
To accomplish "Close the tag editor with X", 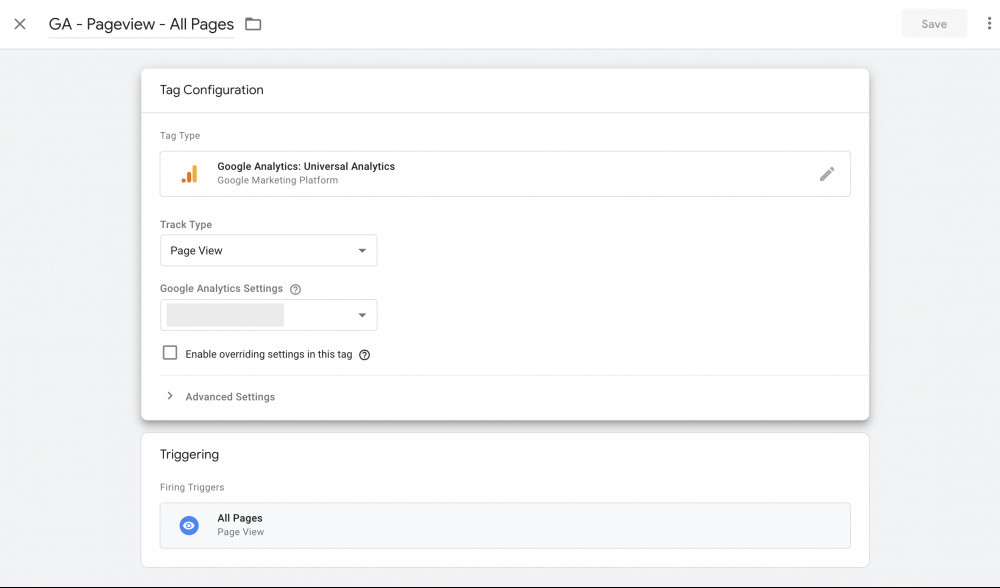I will point(20,24).
